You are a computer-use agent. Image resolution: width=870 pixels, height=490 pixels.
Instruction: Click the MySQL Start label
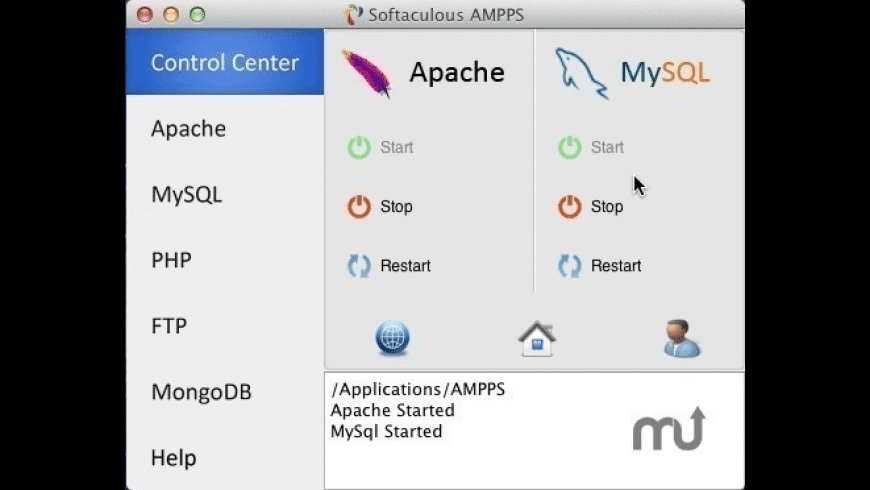(x=607, y=148)
